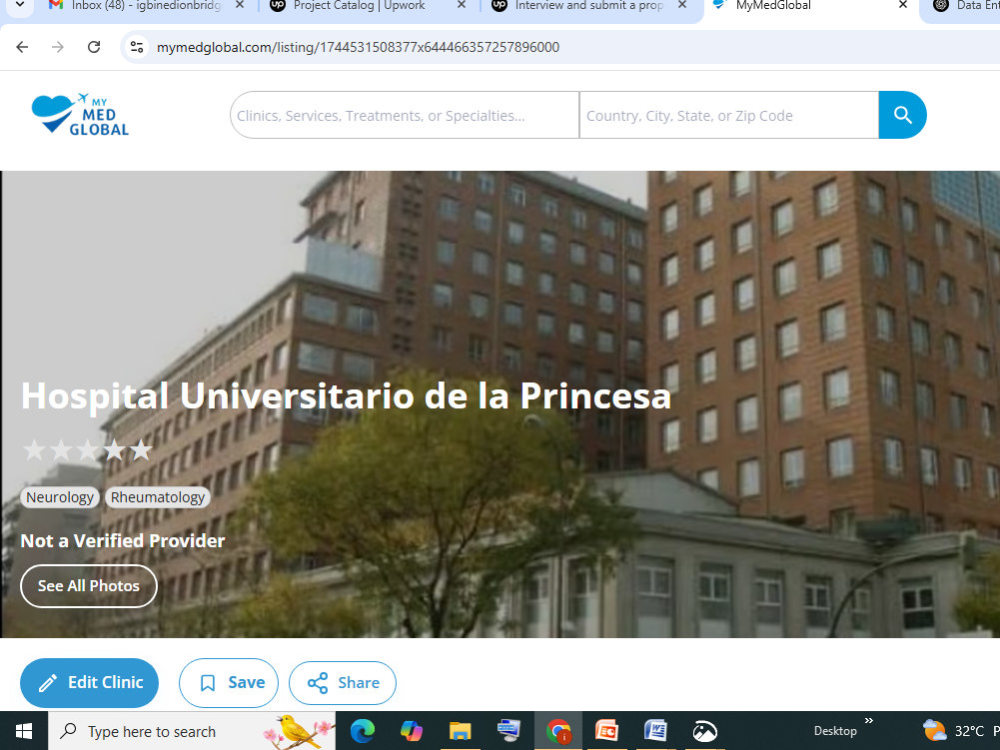
Task: Click the Type here to search box
Action: click(191, 731)
